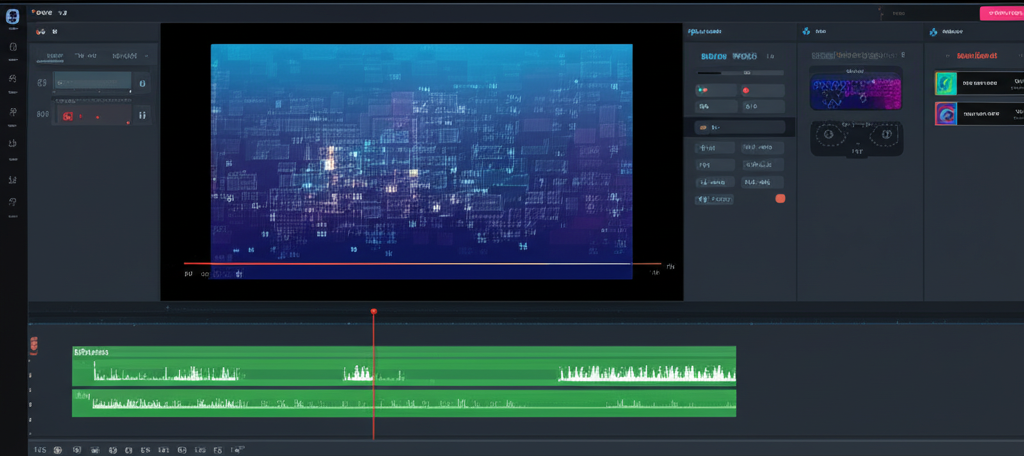Select the lower green audio clip
Image resolution: width=1024 pixels, height=456 pixels.
[x=404, y=404]
